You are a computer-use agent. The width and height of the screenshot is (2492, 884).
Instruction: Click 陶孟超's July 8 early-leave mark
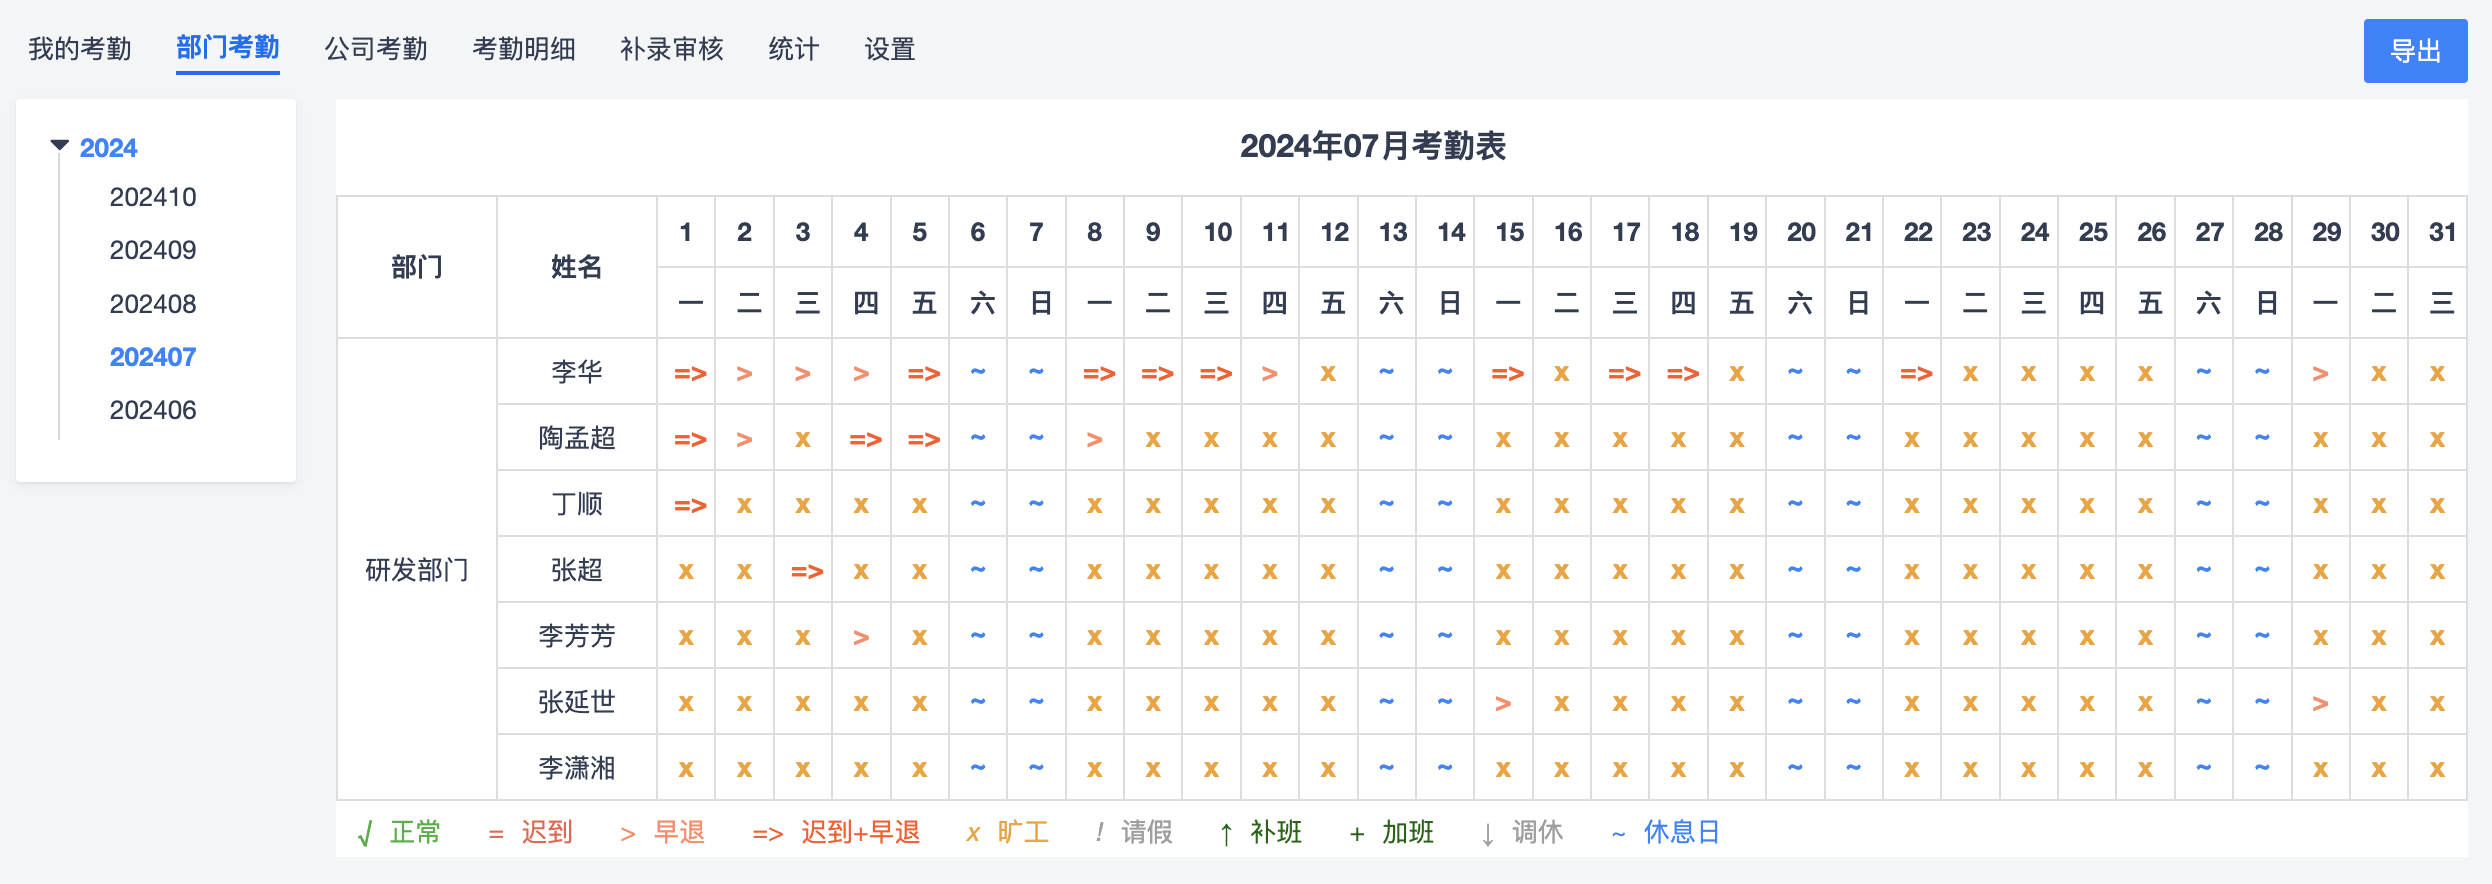[1095, 439]
